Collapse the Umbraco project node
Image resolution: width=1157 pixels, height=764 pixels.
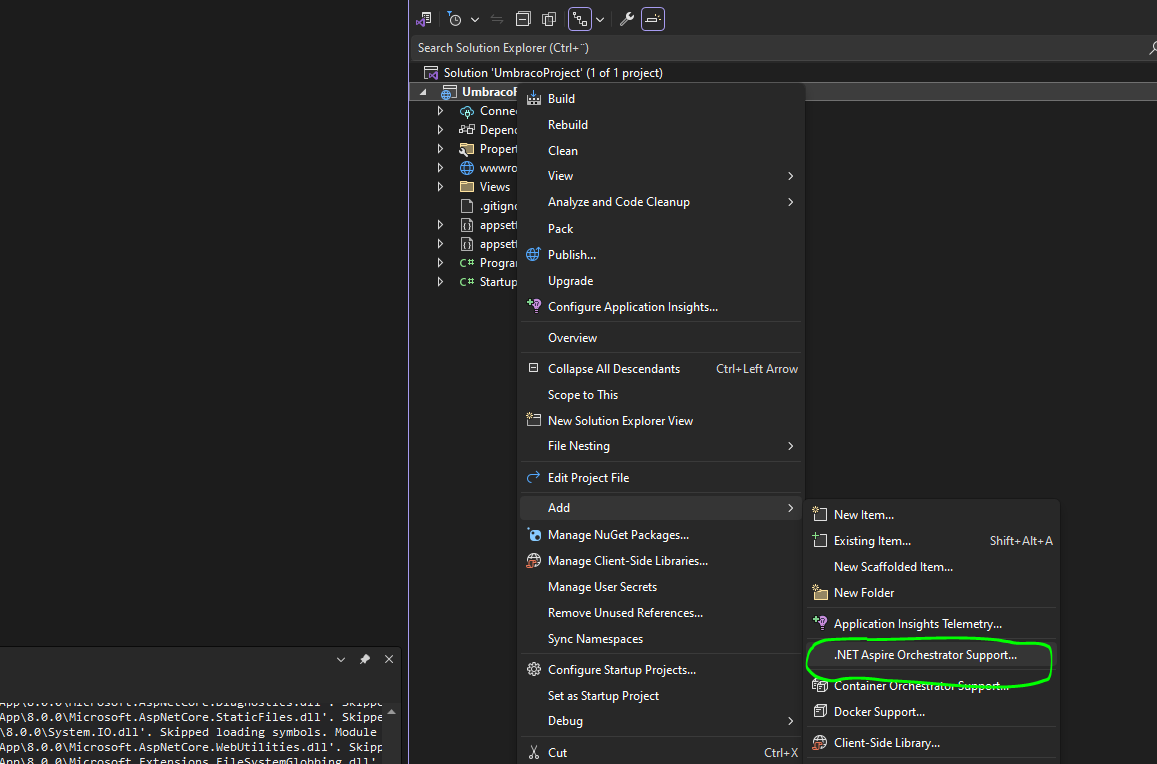point(423,92)
